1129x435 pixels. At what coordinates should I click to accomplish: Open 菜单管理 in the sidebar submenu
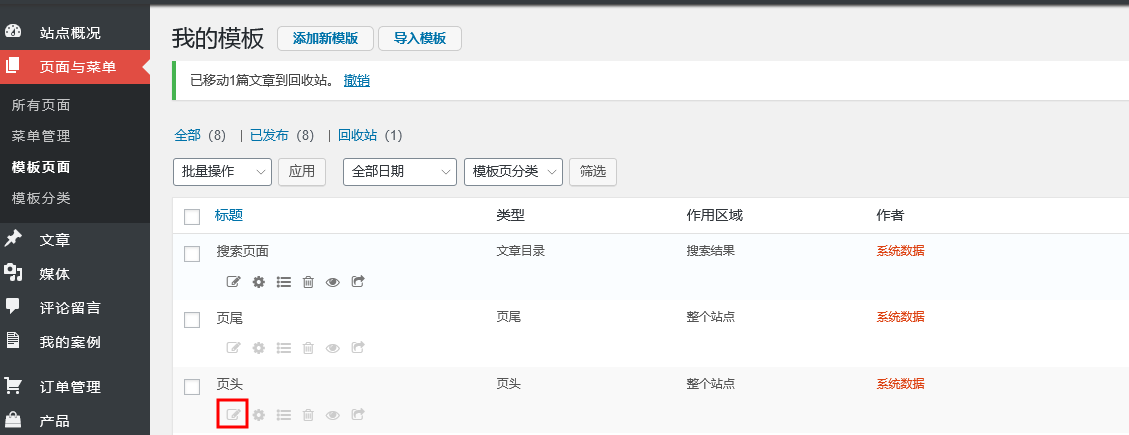pyautogui.click(x=40, y=136)
